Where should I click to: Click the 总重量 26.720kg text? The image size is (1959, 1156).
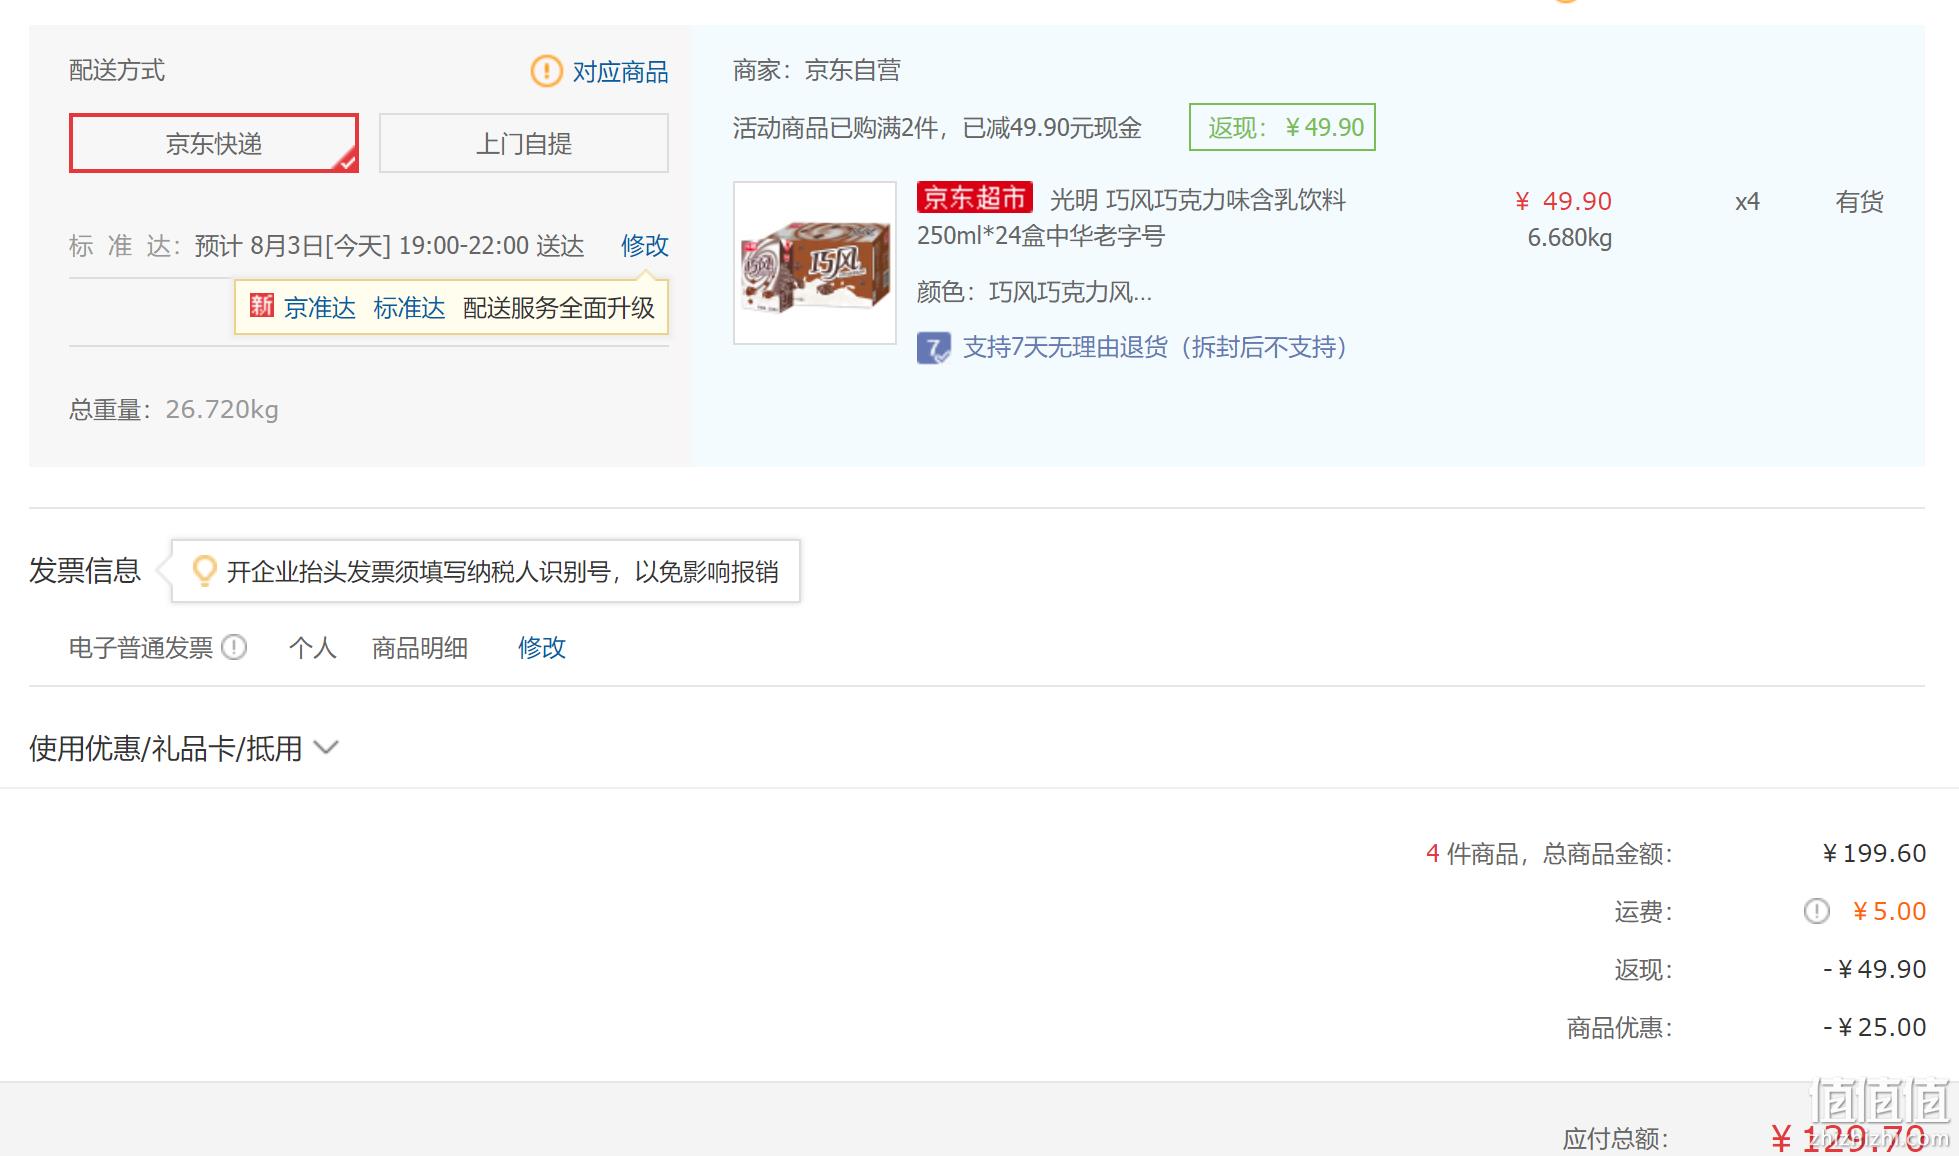pyautogui.click(x=174, y=410)
